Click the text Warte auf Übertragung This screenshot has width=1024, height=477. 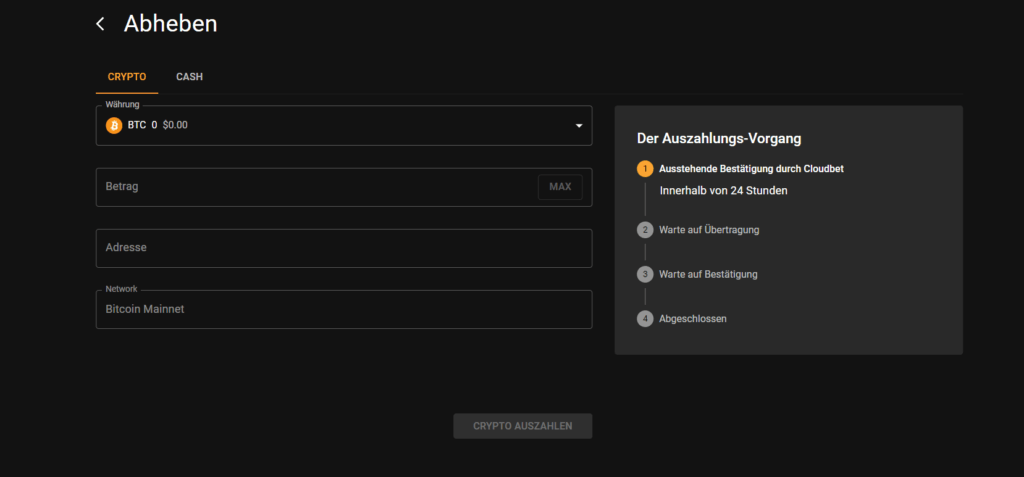[709, 230]
